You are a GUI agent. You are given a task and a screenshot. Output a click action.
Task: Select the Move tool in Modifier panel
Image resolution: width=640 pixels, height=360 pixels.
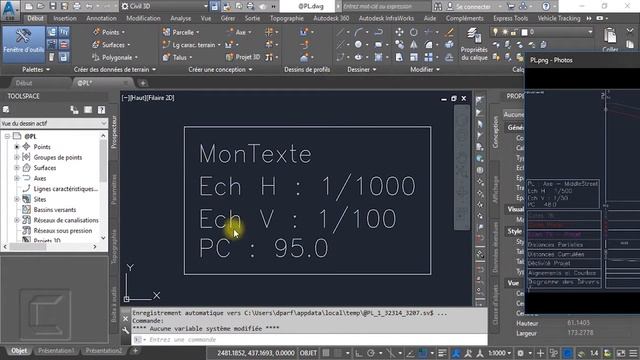[399, 32]
